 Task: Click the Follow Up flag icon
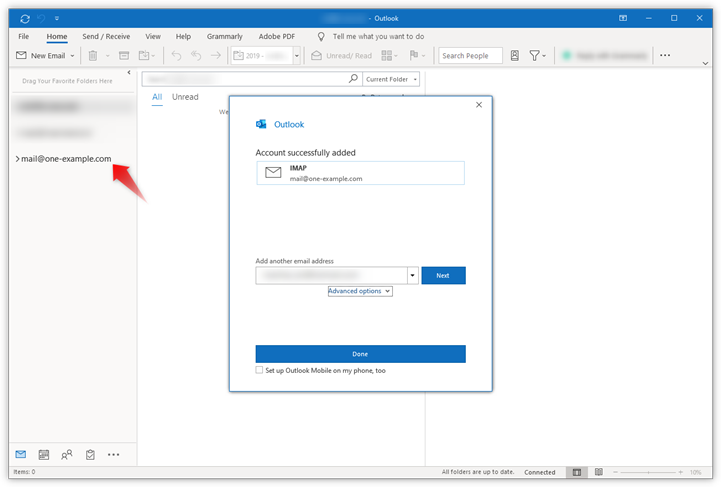pos(414,55)
